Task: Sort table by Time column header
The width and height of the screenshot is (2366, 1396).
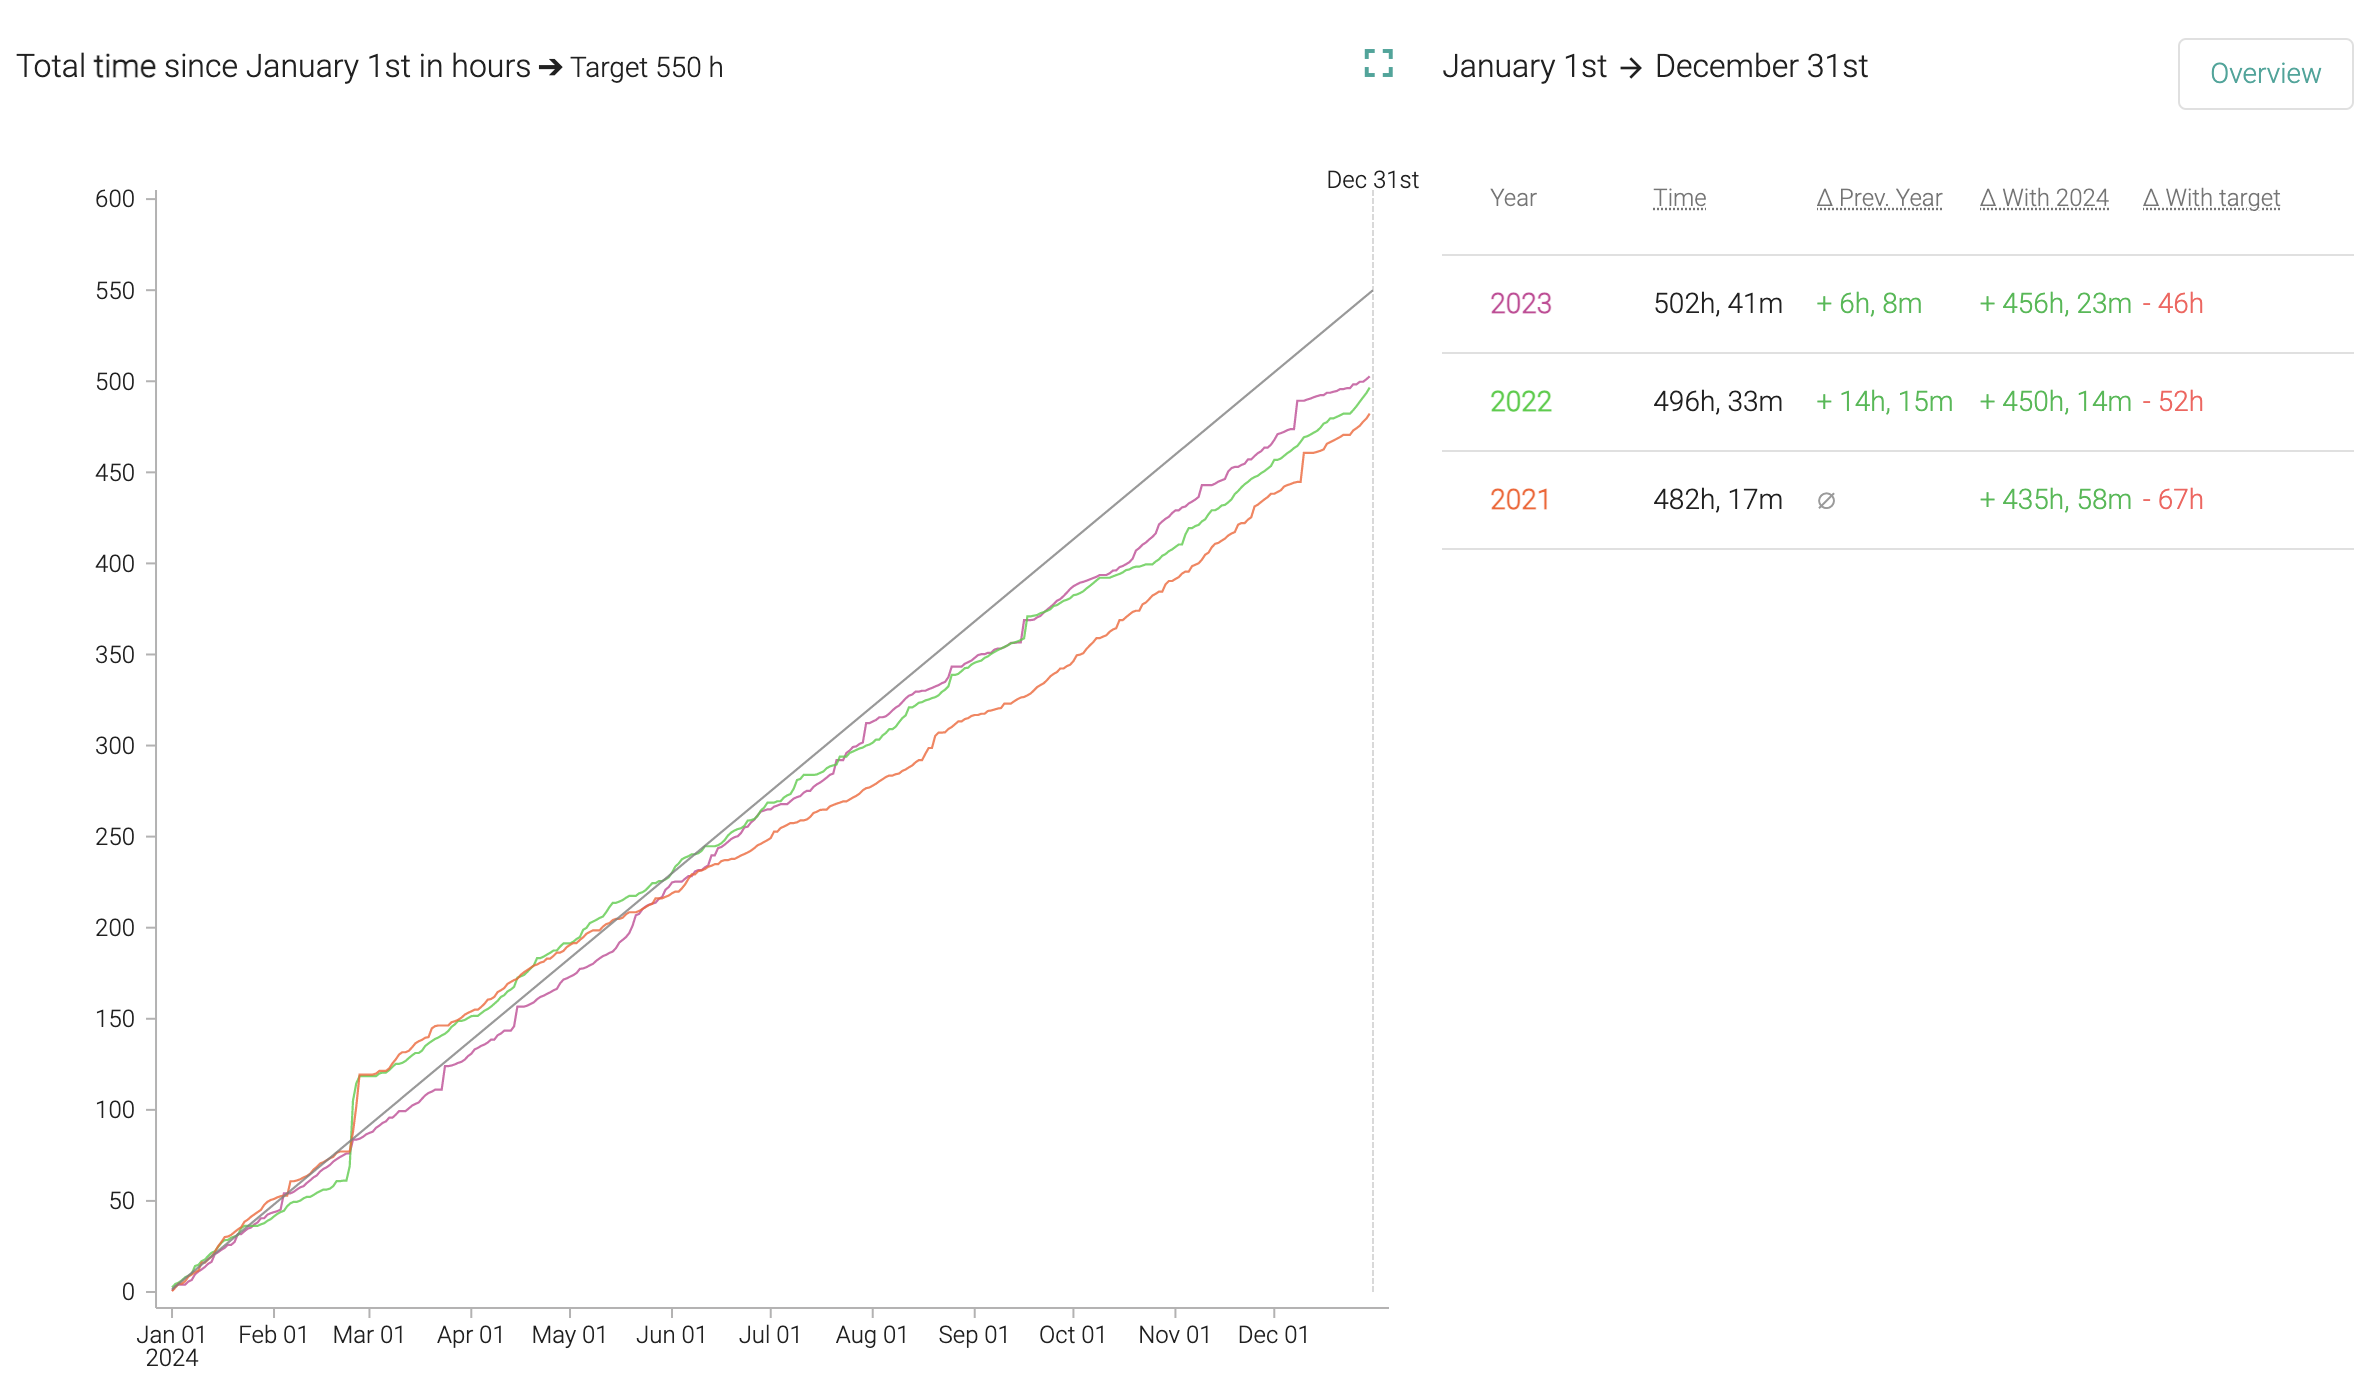Action: point(1679,198)
